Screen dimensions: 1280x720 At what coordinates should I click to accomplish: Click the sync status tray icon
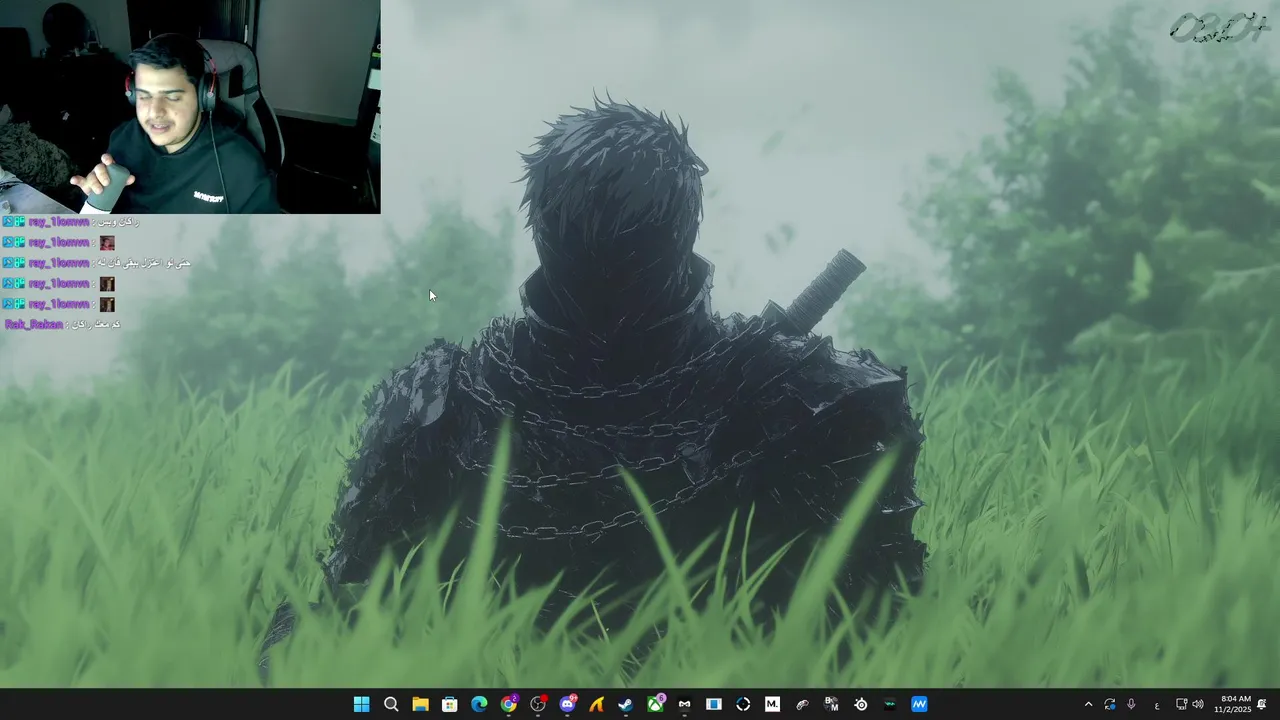(1109, 705)
